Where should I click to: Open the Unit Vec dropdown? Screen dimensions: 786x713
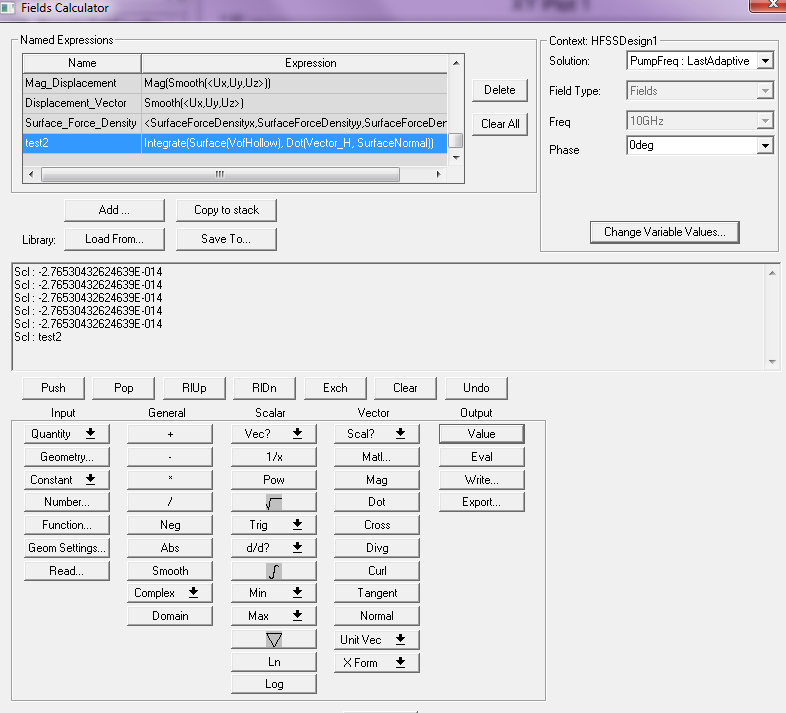pos(376,639)
